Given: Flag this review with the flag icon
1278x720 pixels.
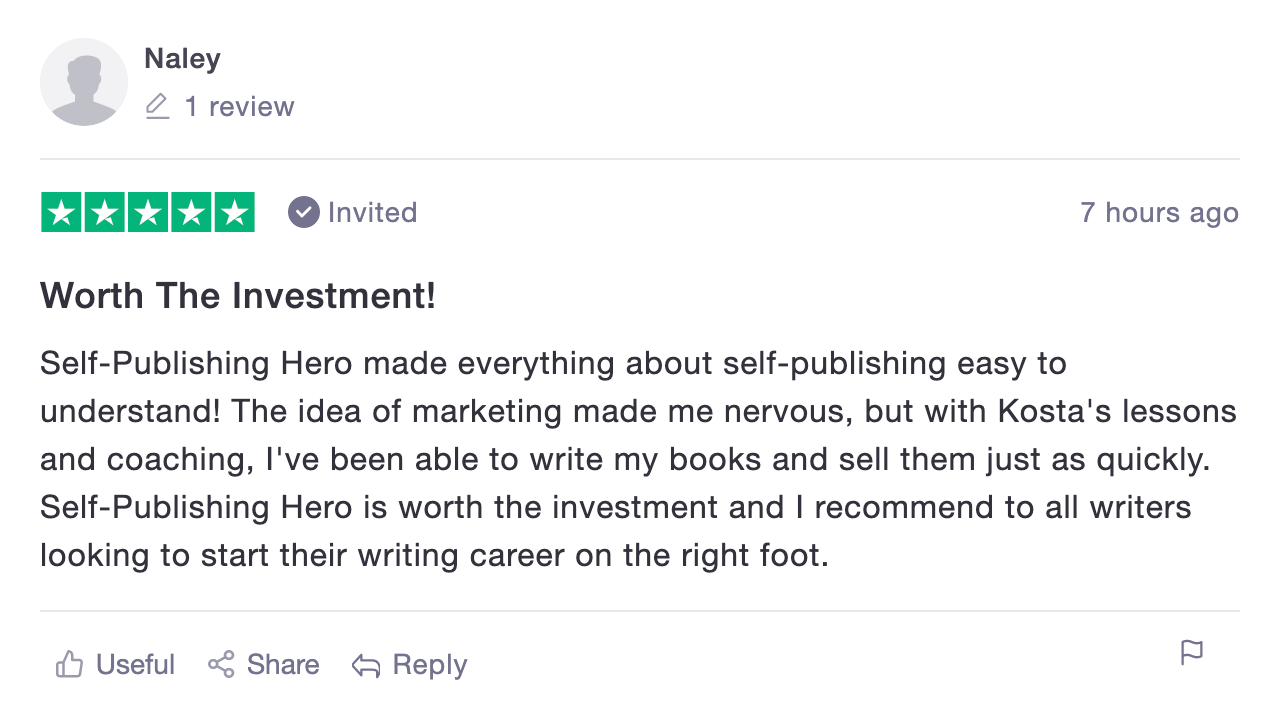Looking at the screenshot, I should coord(1192,653).
